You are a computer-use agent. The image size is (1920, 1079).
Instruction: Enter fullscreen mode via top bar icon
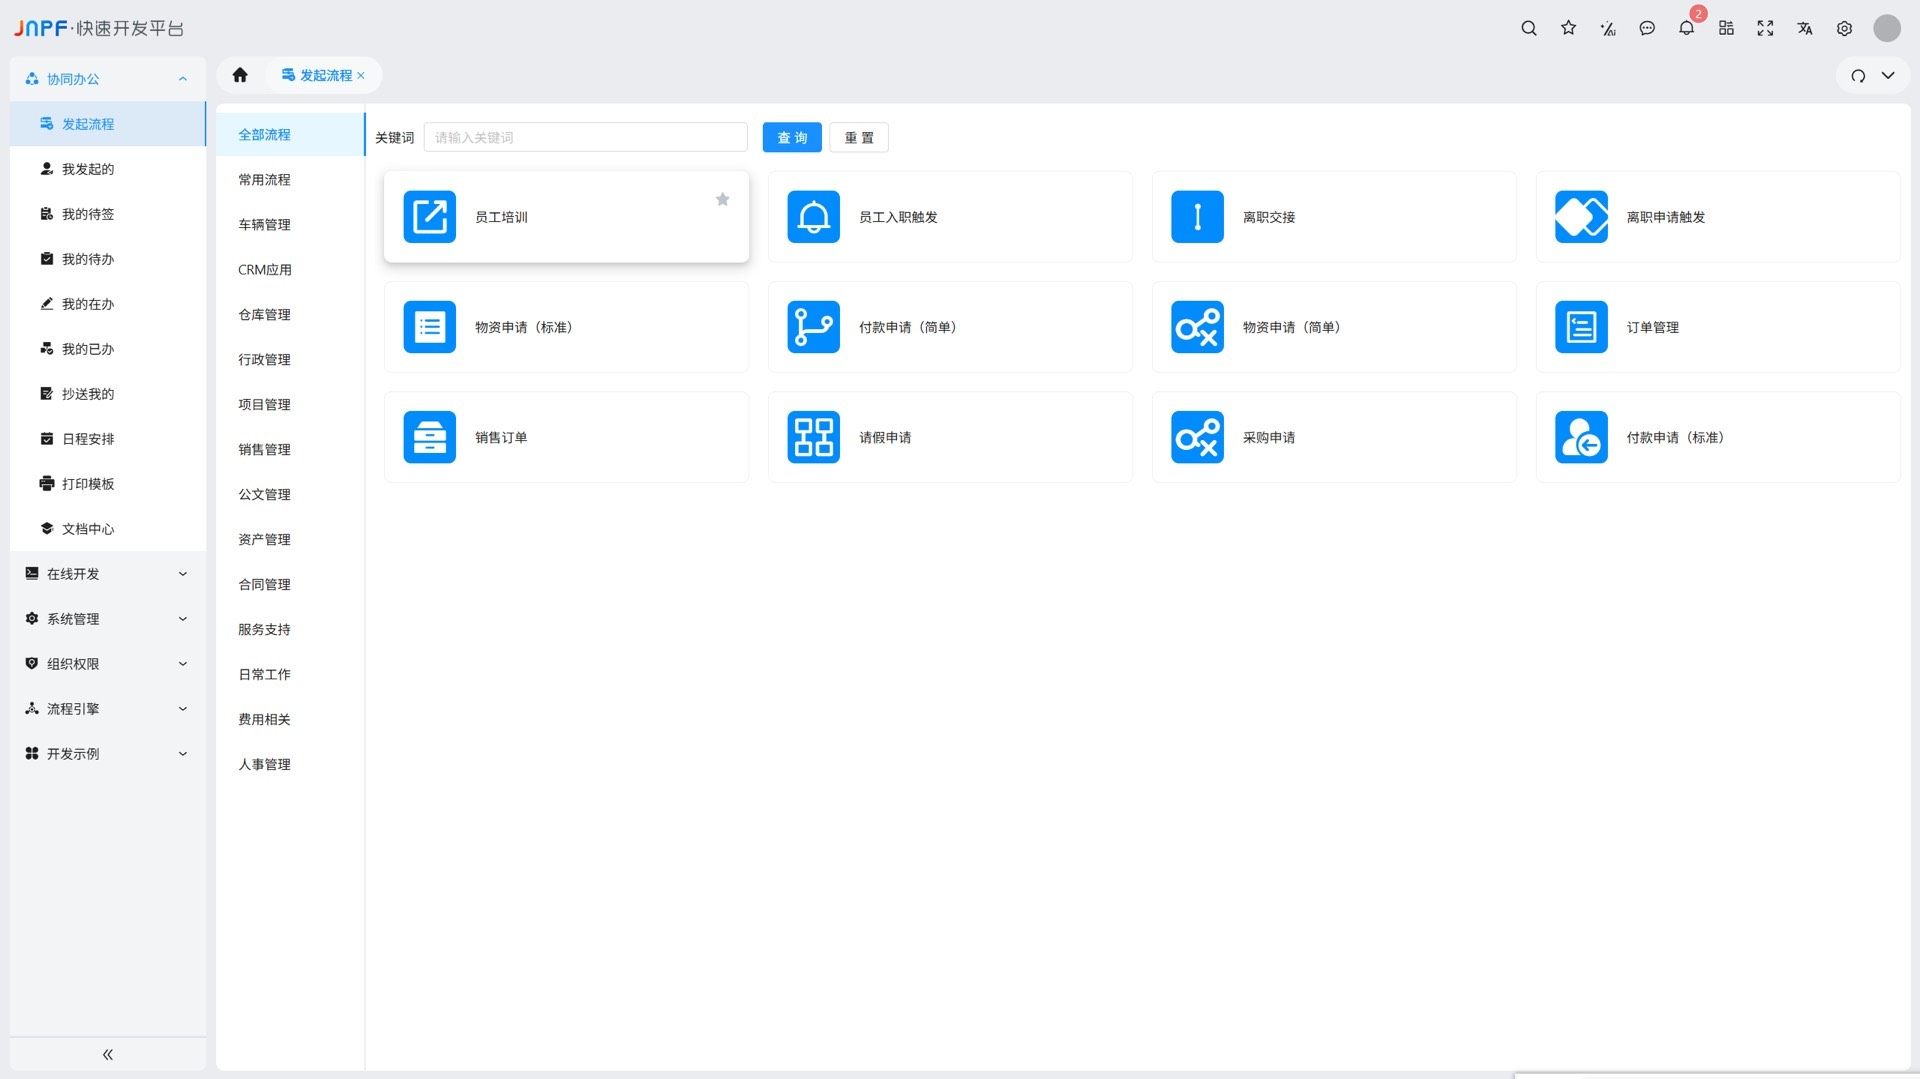pyautogui.click(x=1765, y=28)
